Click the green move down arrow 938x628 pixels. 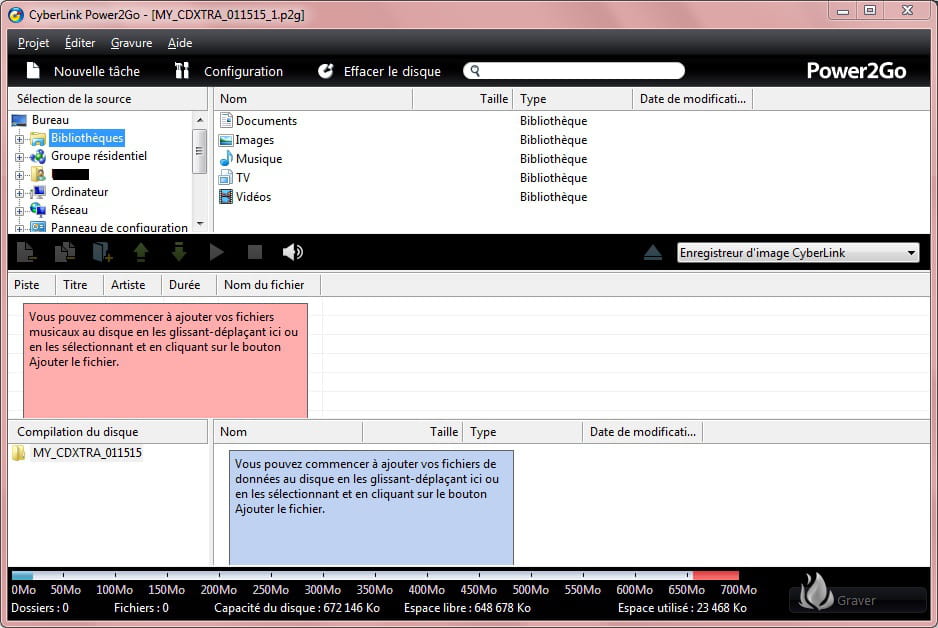point(179,252)
